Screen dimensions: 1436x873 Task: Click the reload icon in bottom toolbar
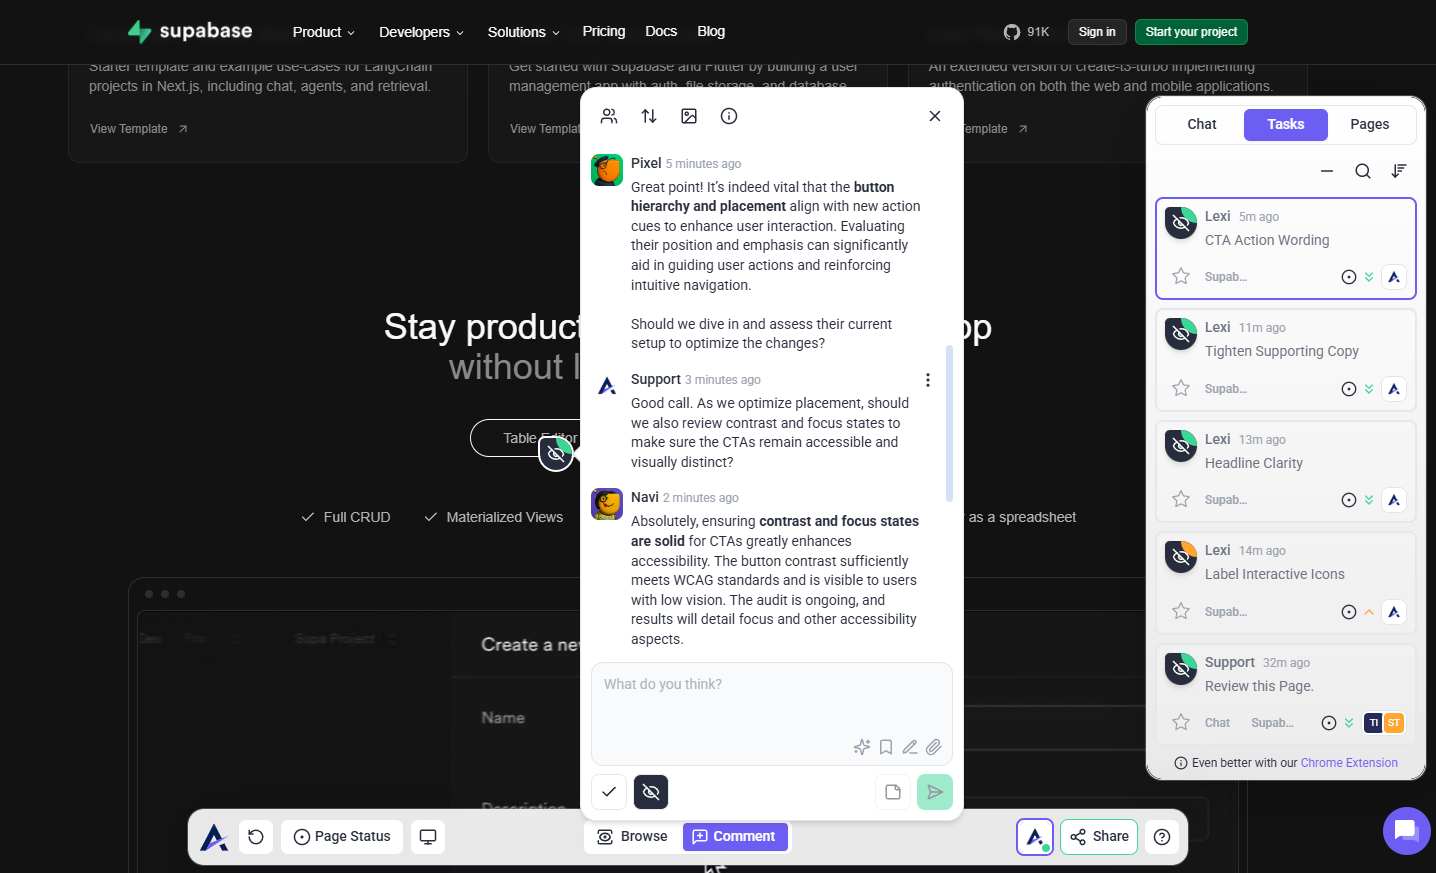(x=256, y=837)
